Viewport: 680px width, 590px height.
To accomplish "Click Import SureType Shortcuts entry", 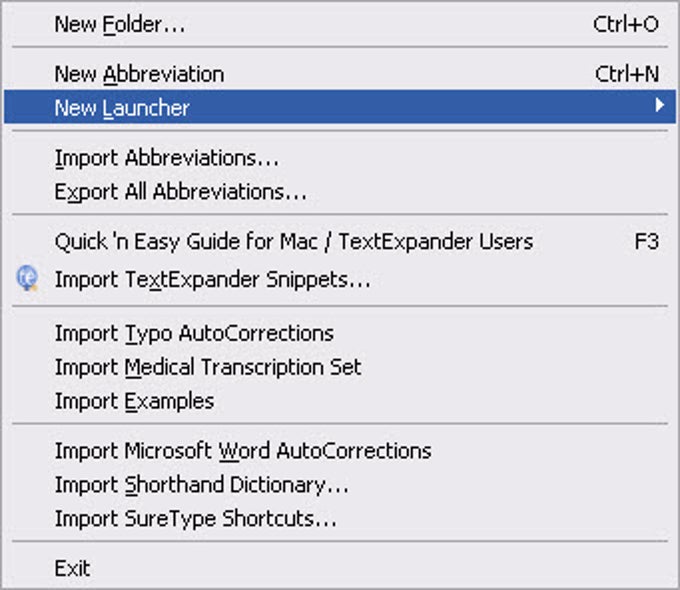I will (x=195, y=519).
